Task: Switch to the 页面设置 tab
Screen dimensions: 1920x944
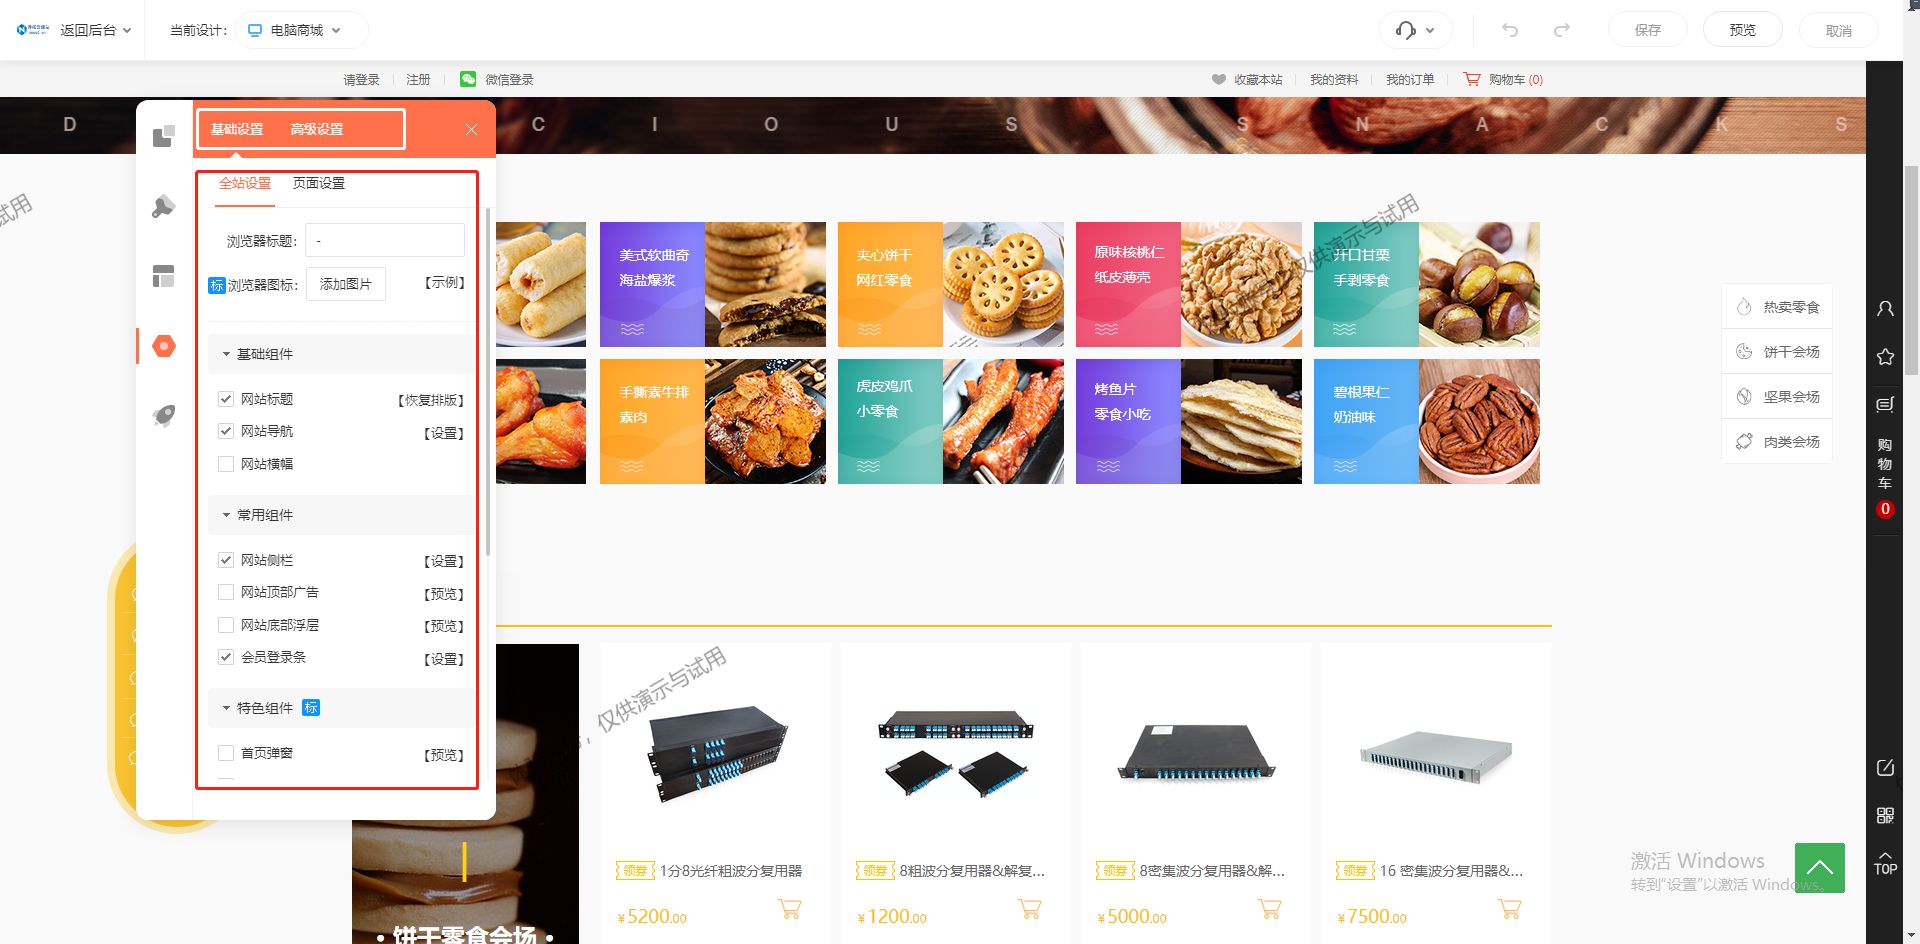Action: (318, 183)
